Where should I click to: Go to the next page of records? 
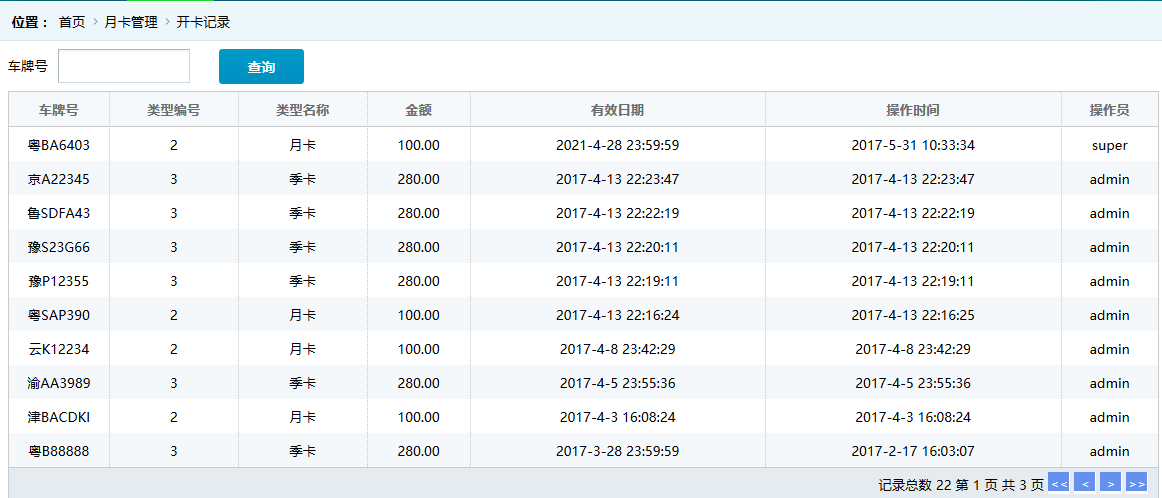pyautogui.click(x=1110, y=483)
